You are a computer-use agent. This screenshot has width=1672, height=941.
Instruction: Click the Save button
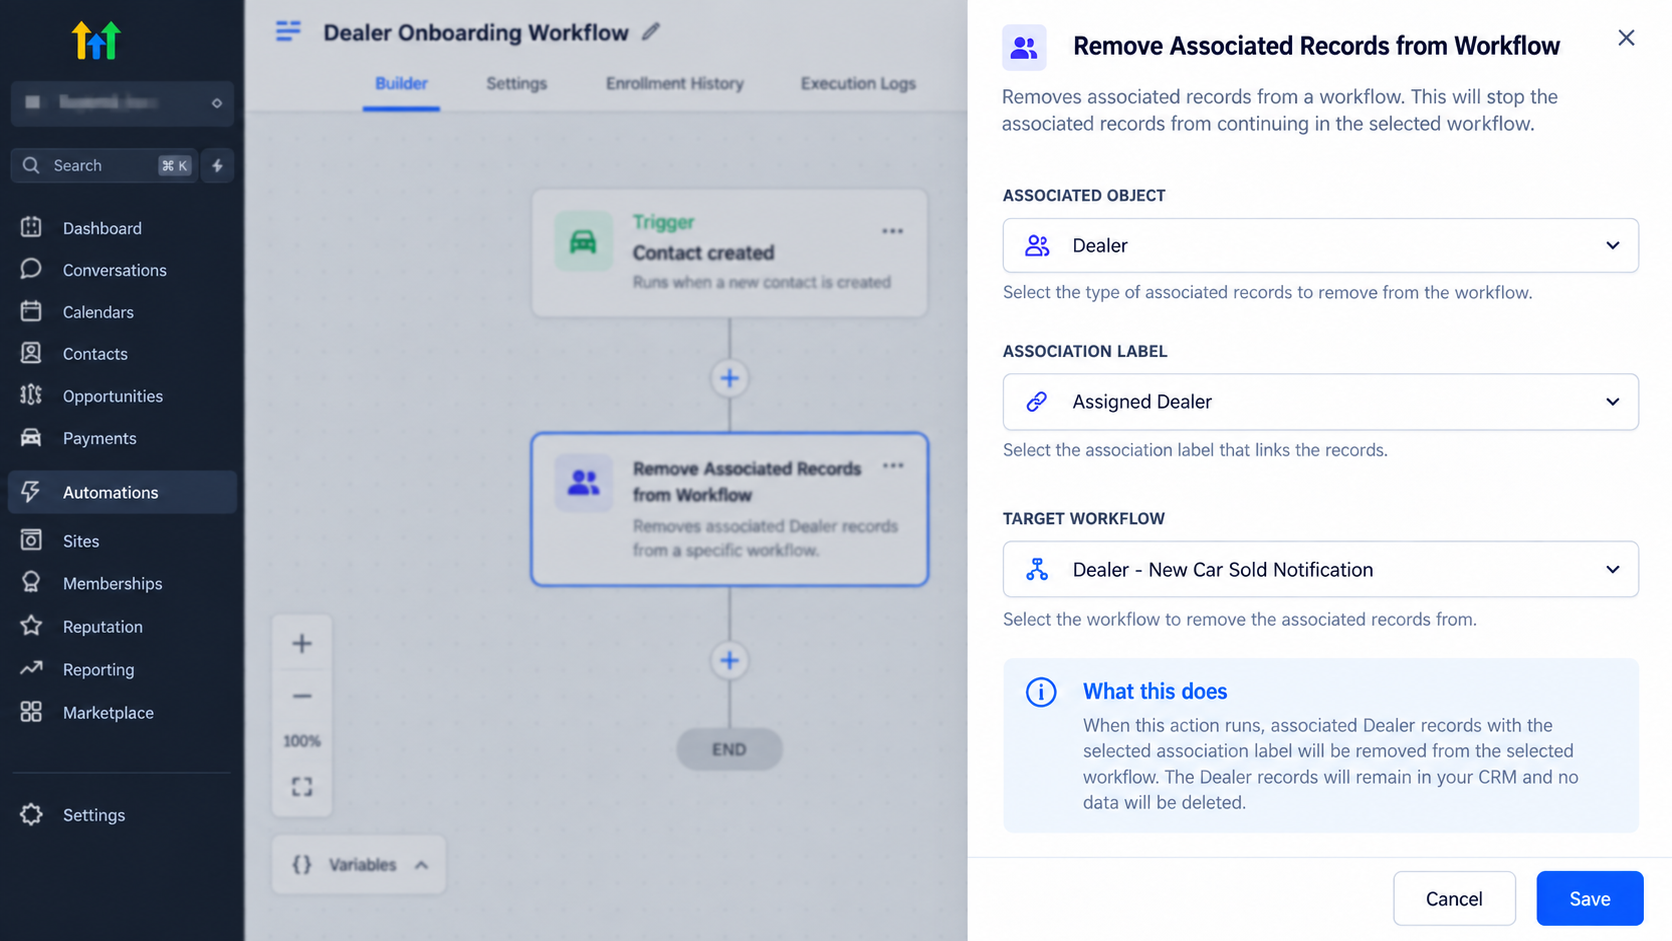click(x=1589, y=899)
